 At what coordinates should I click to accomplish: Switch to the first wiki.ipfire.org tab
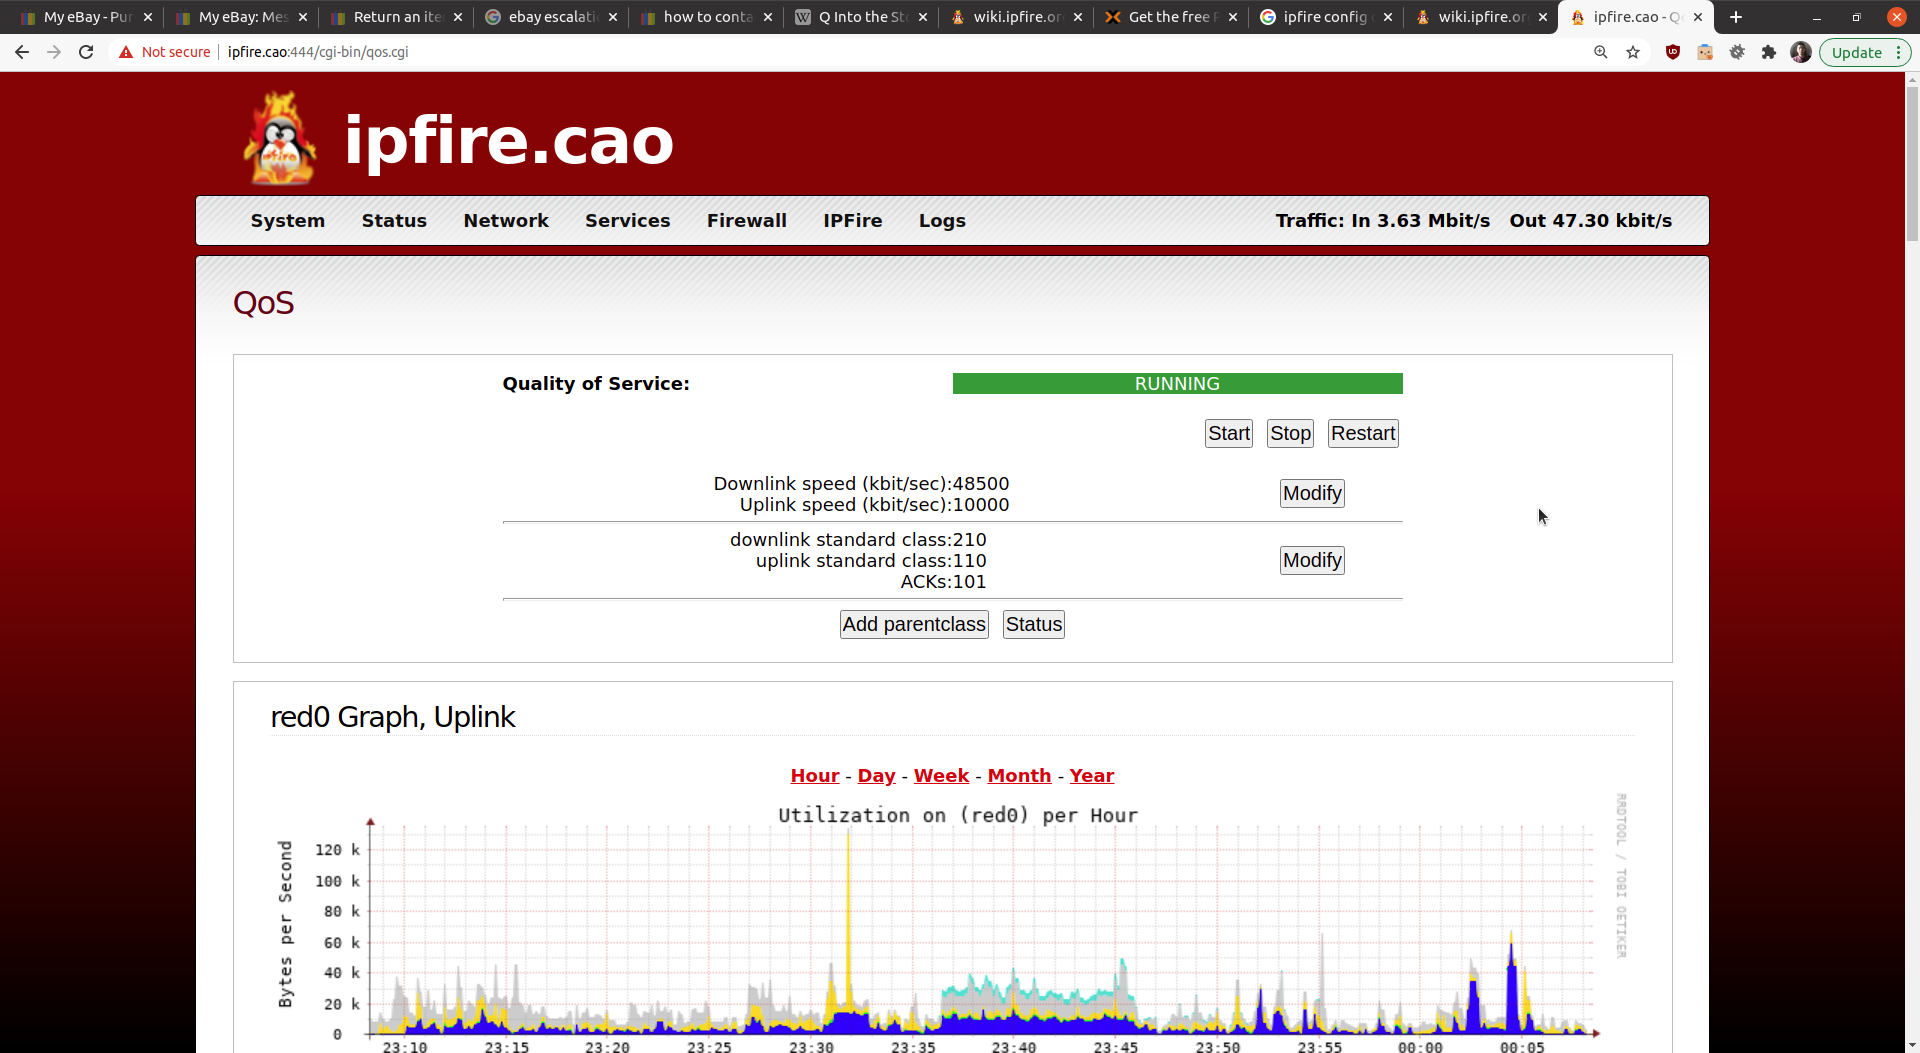click(x=1016, y=17)
